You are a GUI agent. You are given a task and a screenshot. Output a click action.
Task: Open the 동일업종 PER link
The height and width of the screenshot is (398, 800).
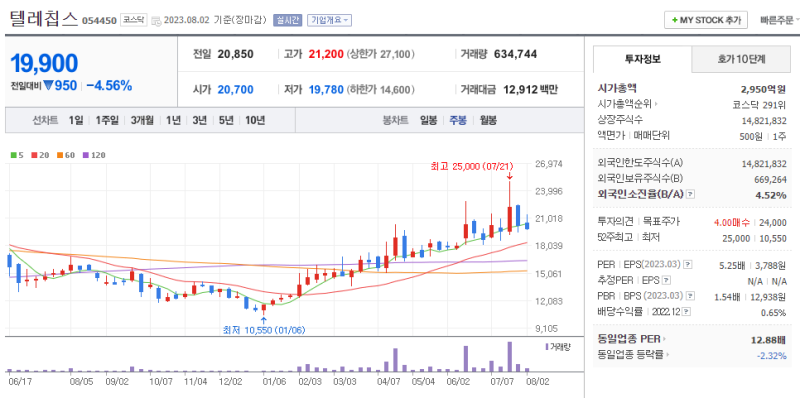(x=632, y=339)
